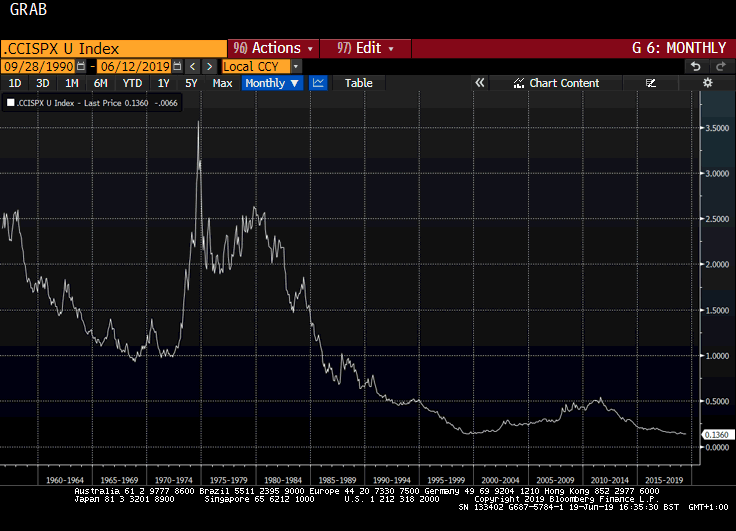
Task: Step date range back with left arrow
Action: pyautogui.click(x=193, y=66)
